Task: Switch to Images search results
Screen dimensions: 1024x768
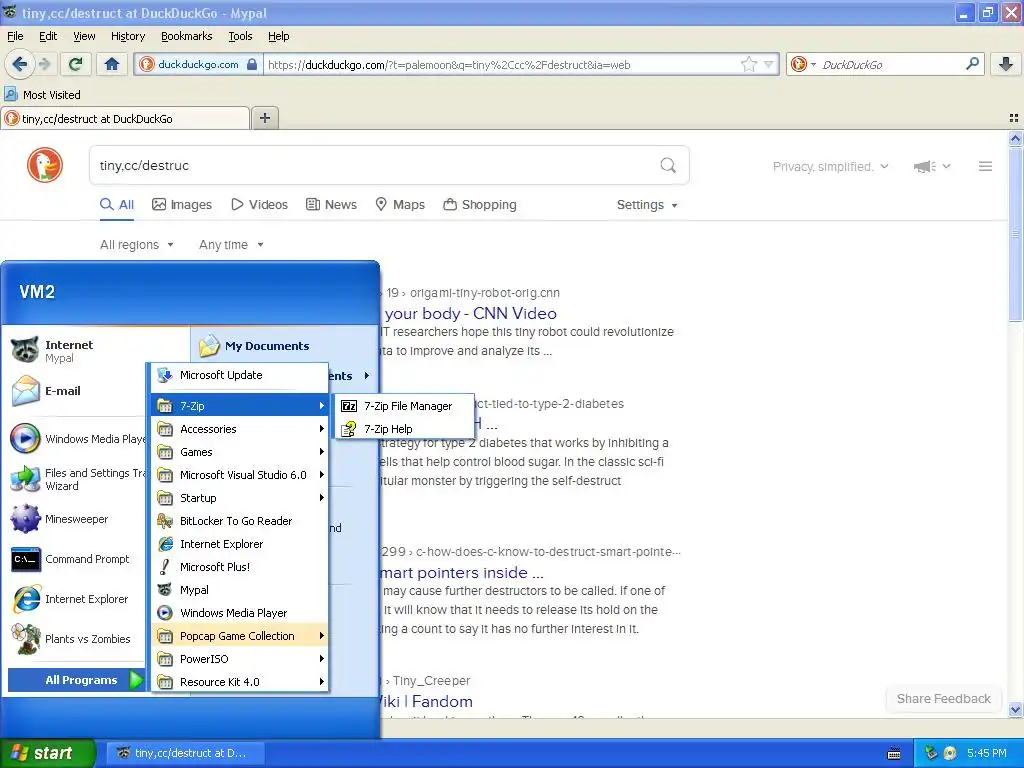Action: (x=182, y=204)
